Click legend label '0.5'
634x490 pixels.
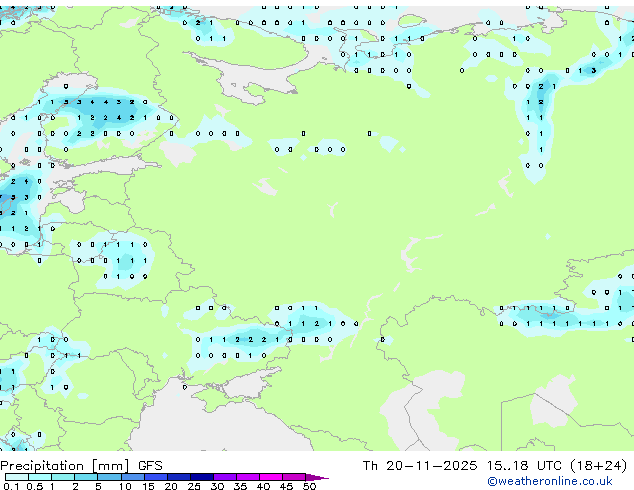click(35, 486)
